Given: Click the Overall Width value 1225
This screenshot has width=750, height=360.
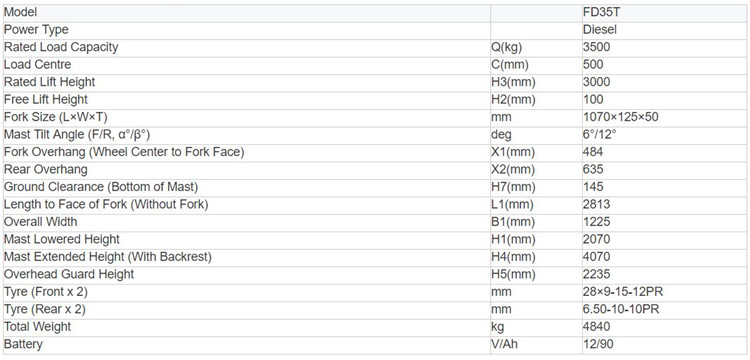Looking at the screenshot, I should click(x=596, y=222).
